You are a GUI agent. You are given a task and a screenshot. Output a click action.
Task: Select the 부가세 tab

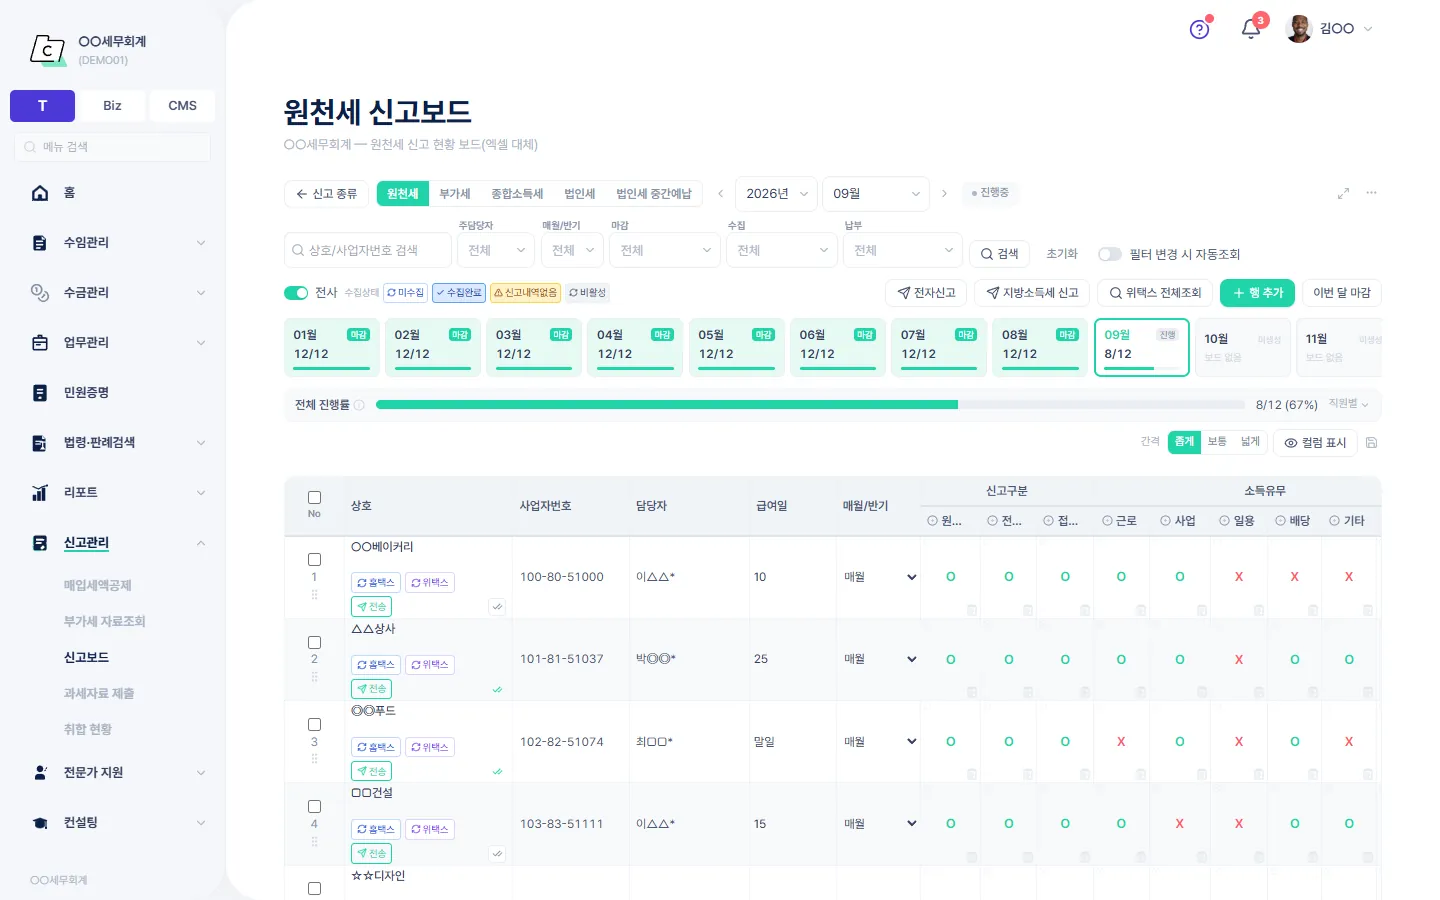click(x=454, y=194)
